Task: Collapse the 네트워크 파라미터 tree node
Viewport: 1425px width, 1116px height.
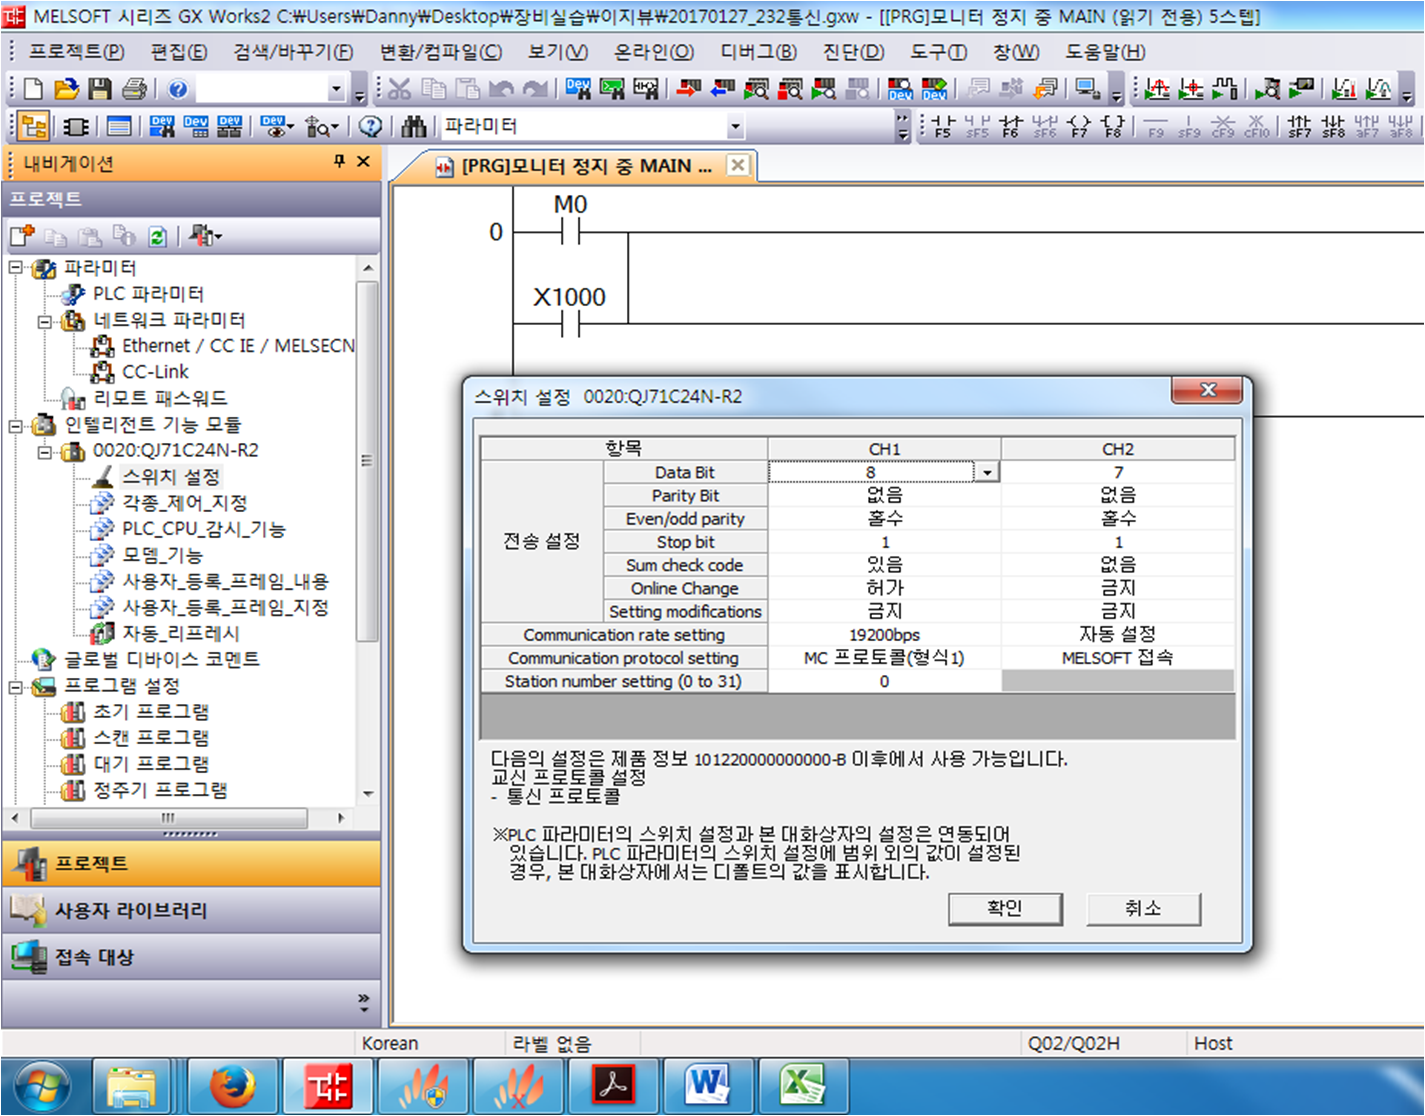Action: (44, 321)
